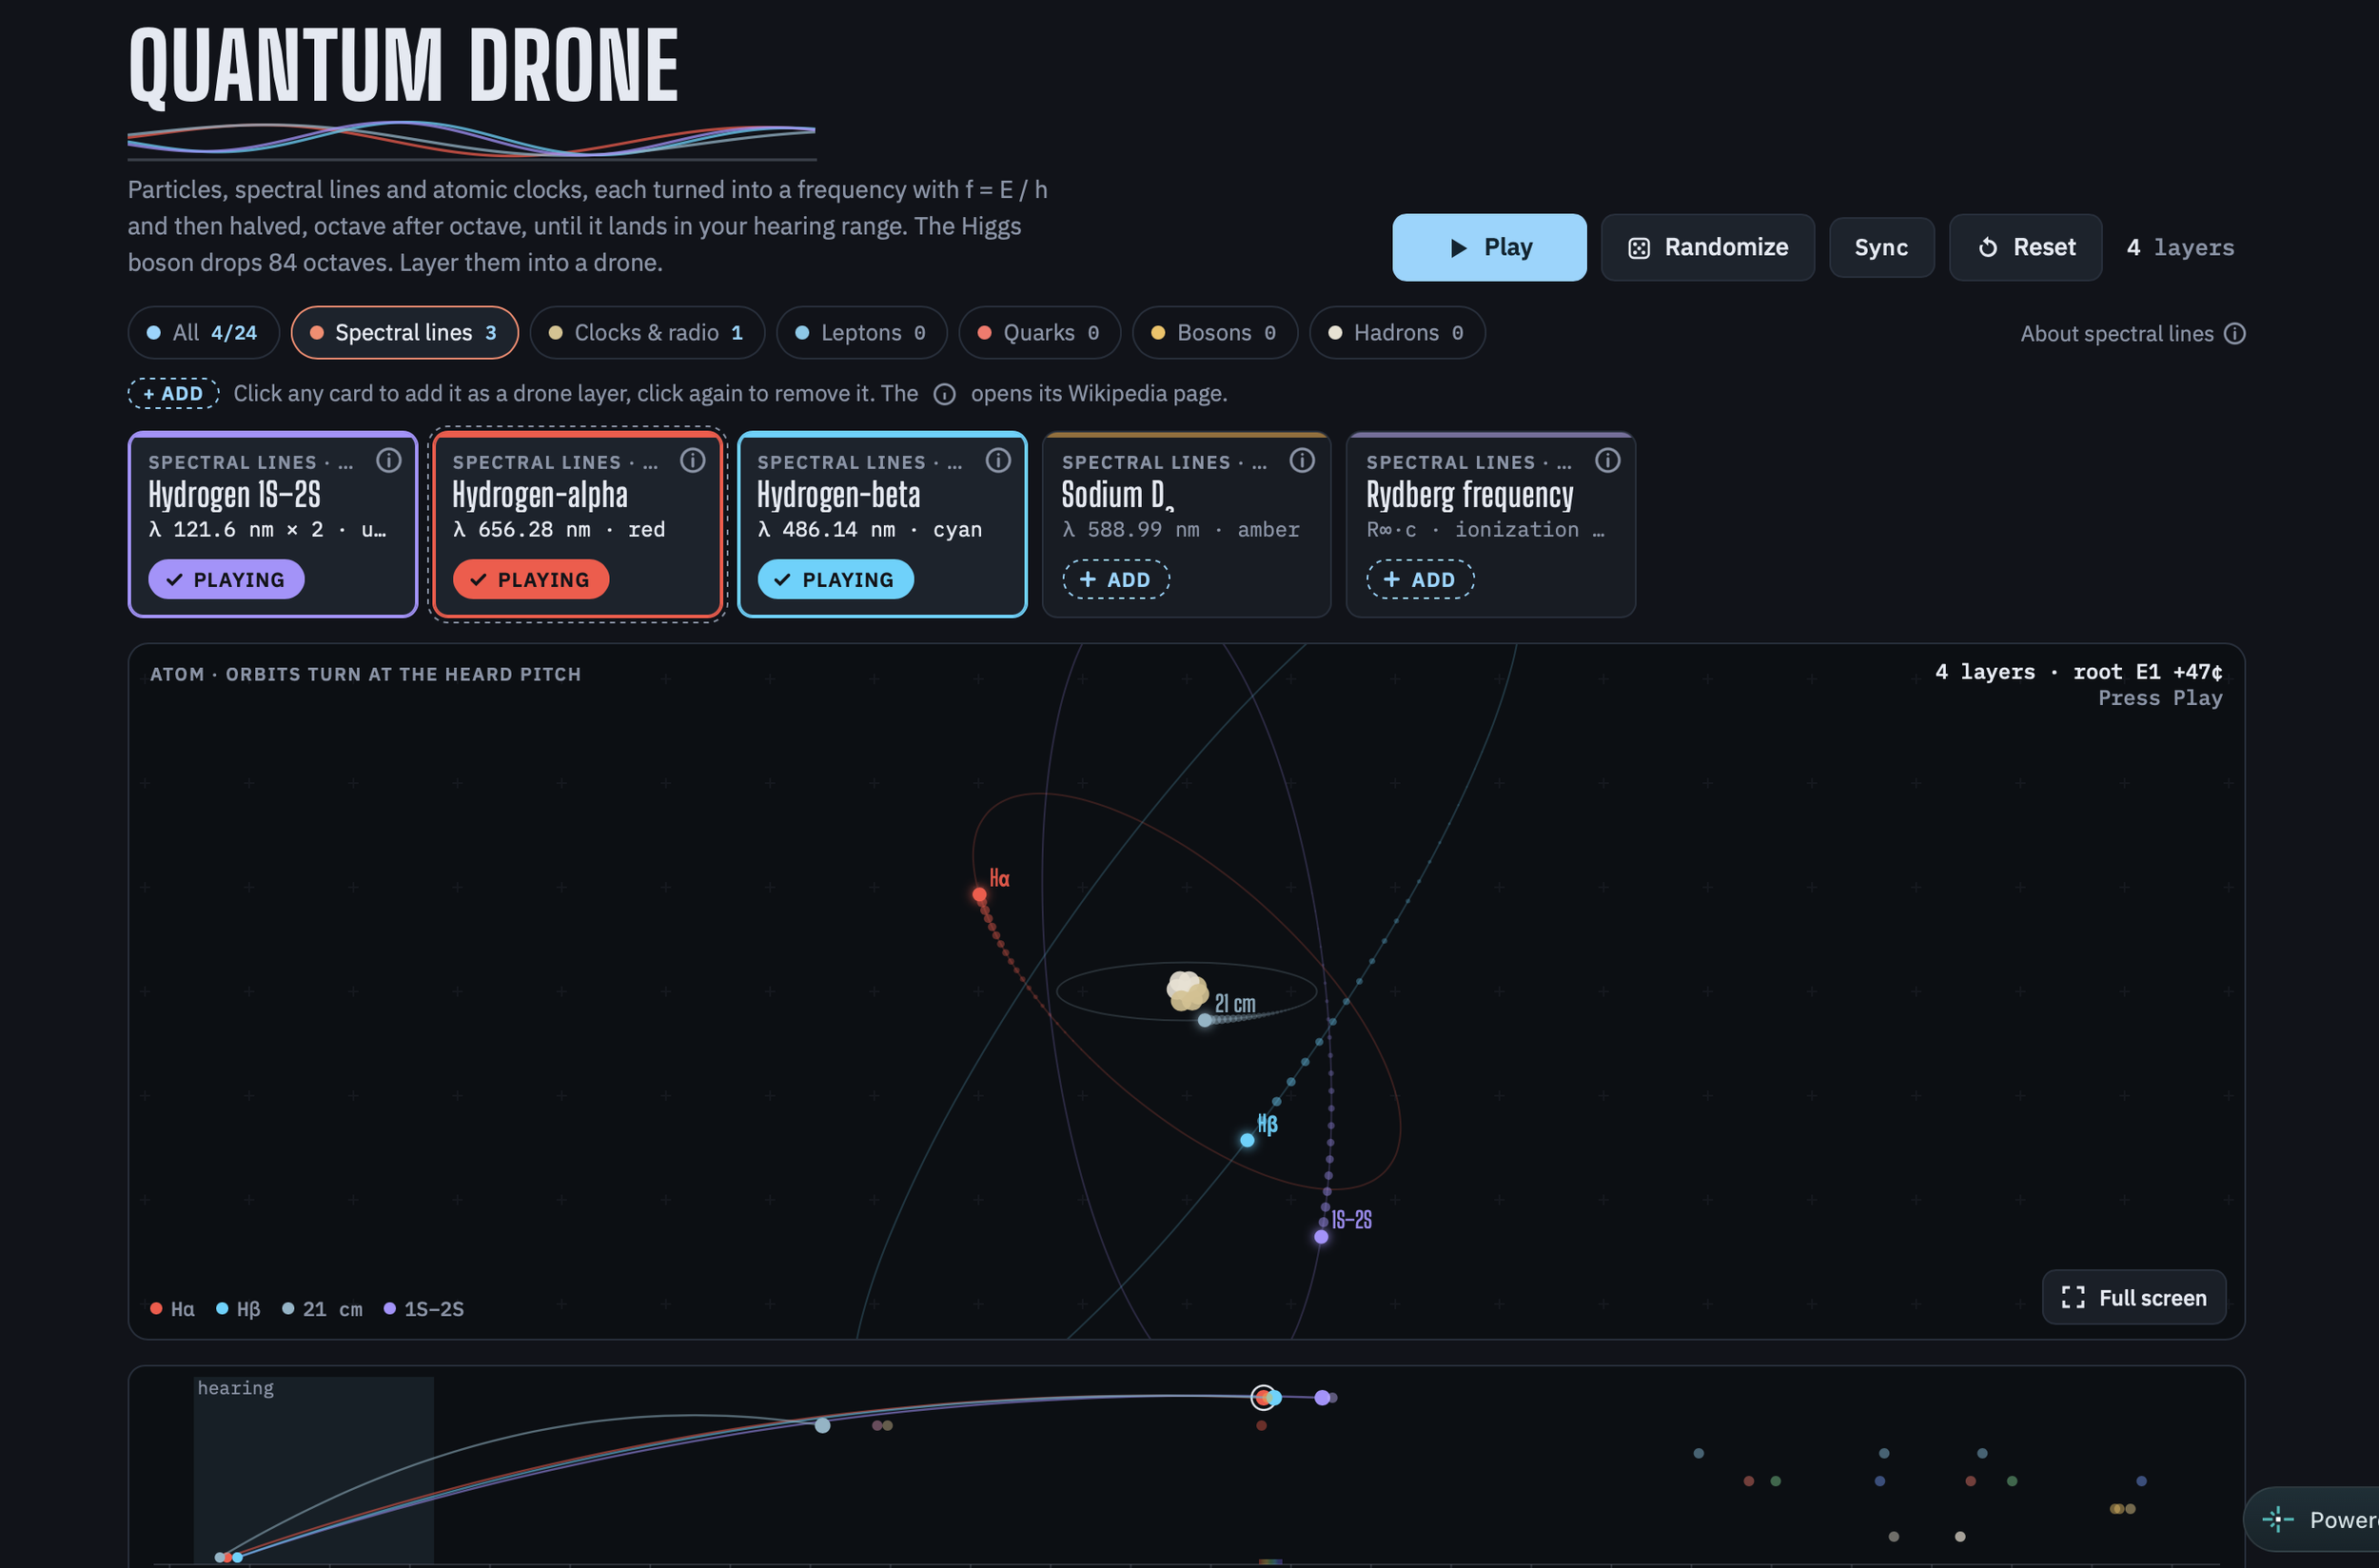Open Wikipedia info icon on Sodium D card
Image resolution: width=2379 pixels, height=1568 pixels.
coord(1302,460)
